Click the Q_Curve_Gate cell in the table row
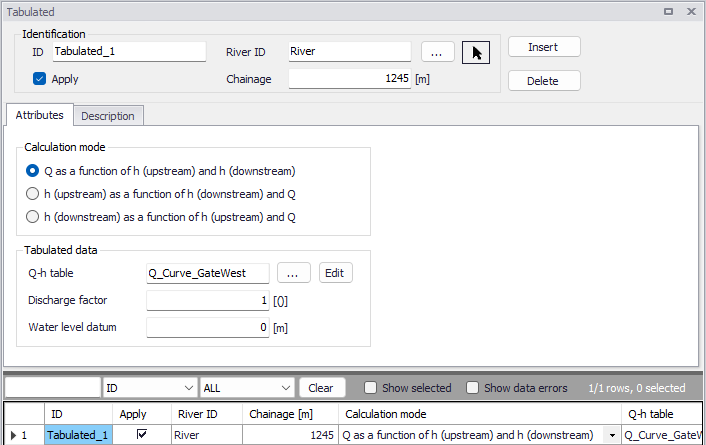Screen dimensions: 706x445 coord(662,435)
